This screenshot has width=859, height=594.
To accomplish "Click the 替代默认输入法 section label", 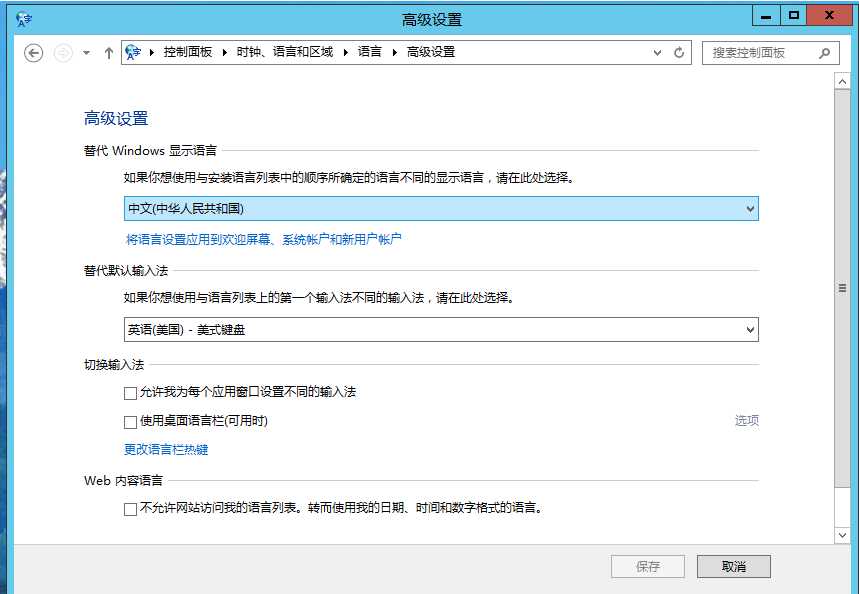I will 126,271.
